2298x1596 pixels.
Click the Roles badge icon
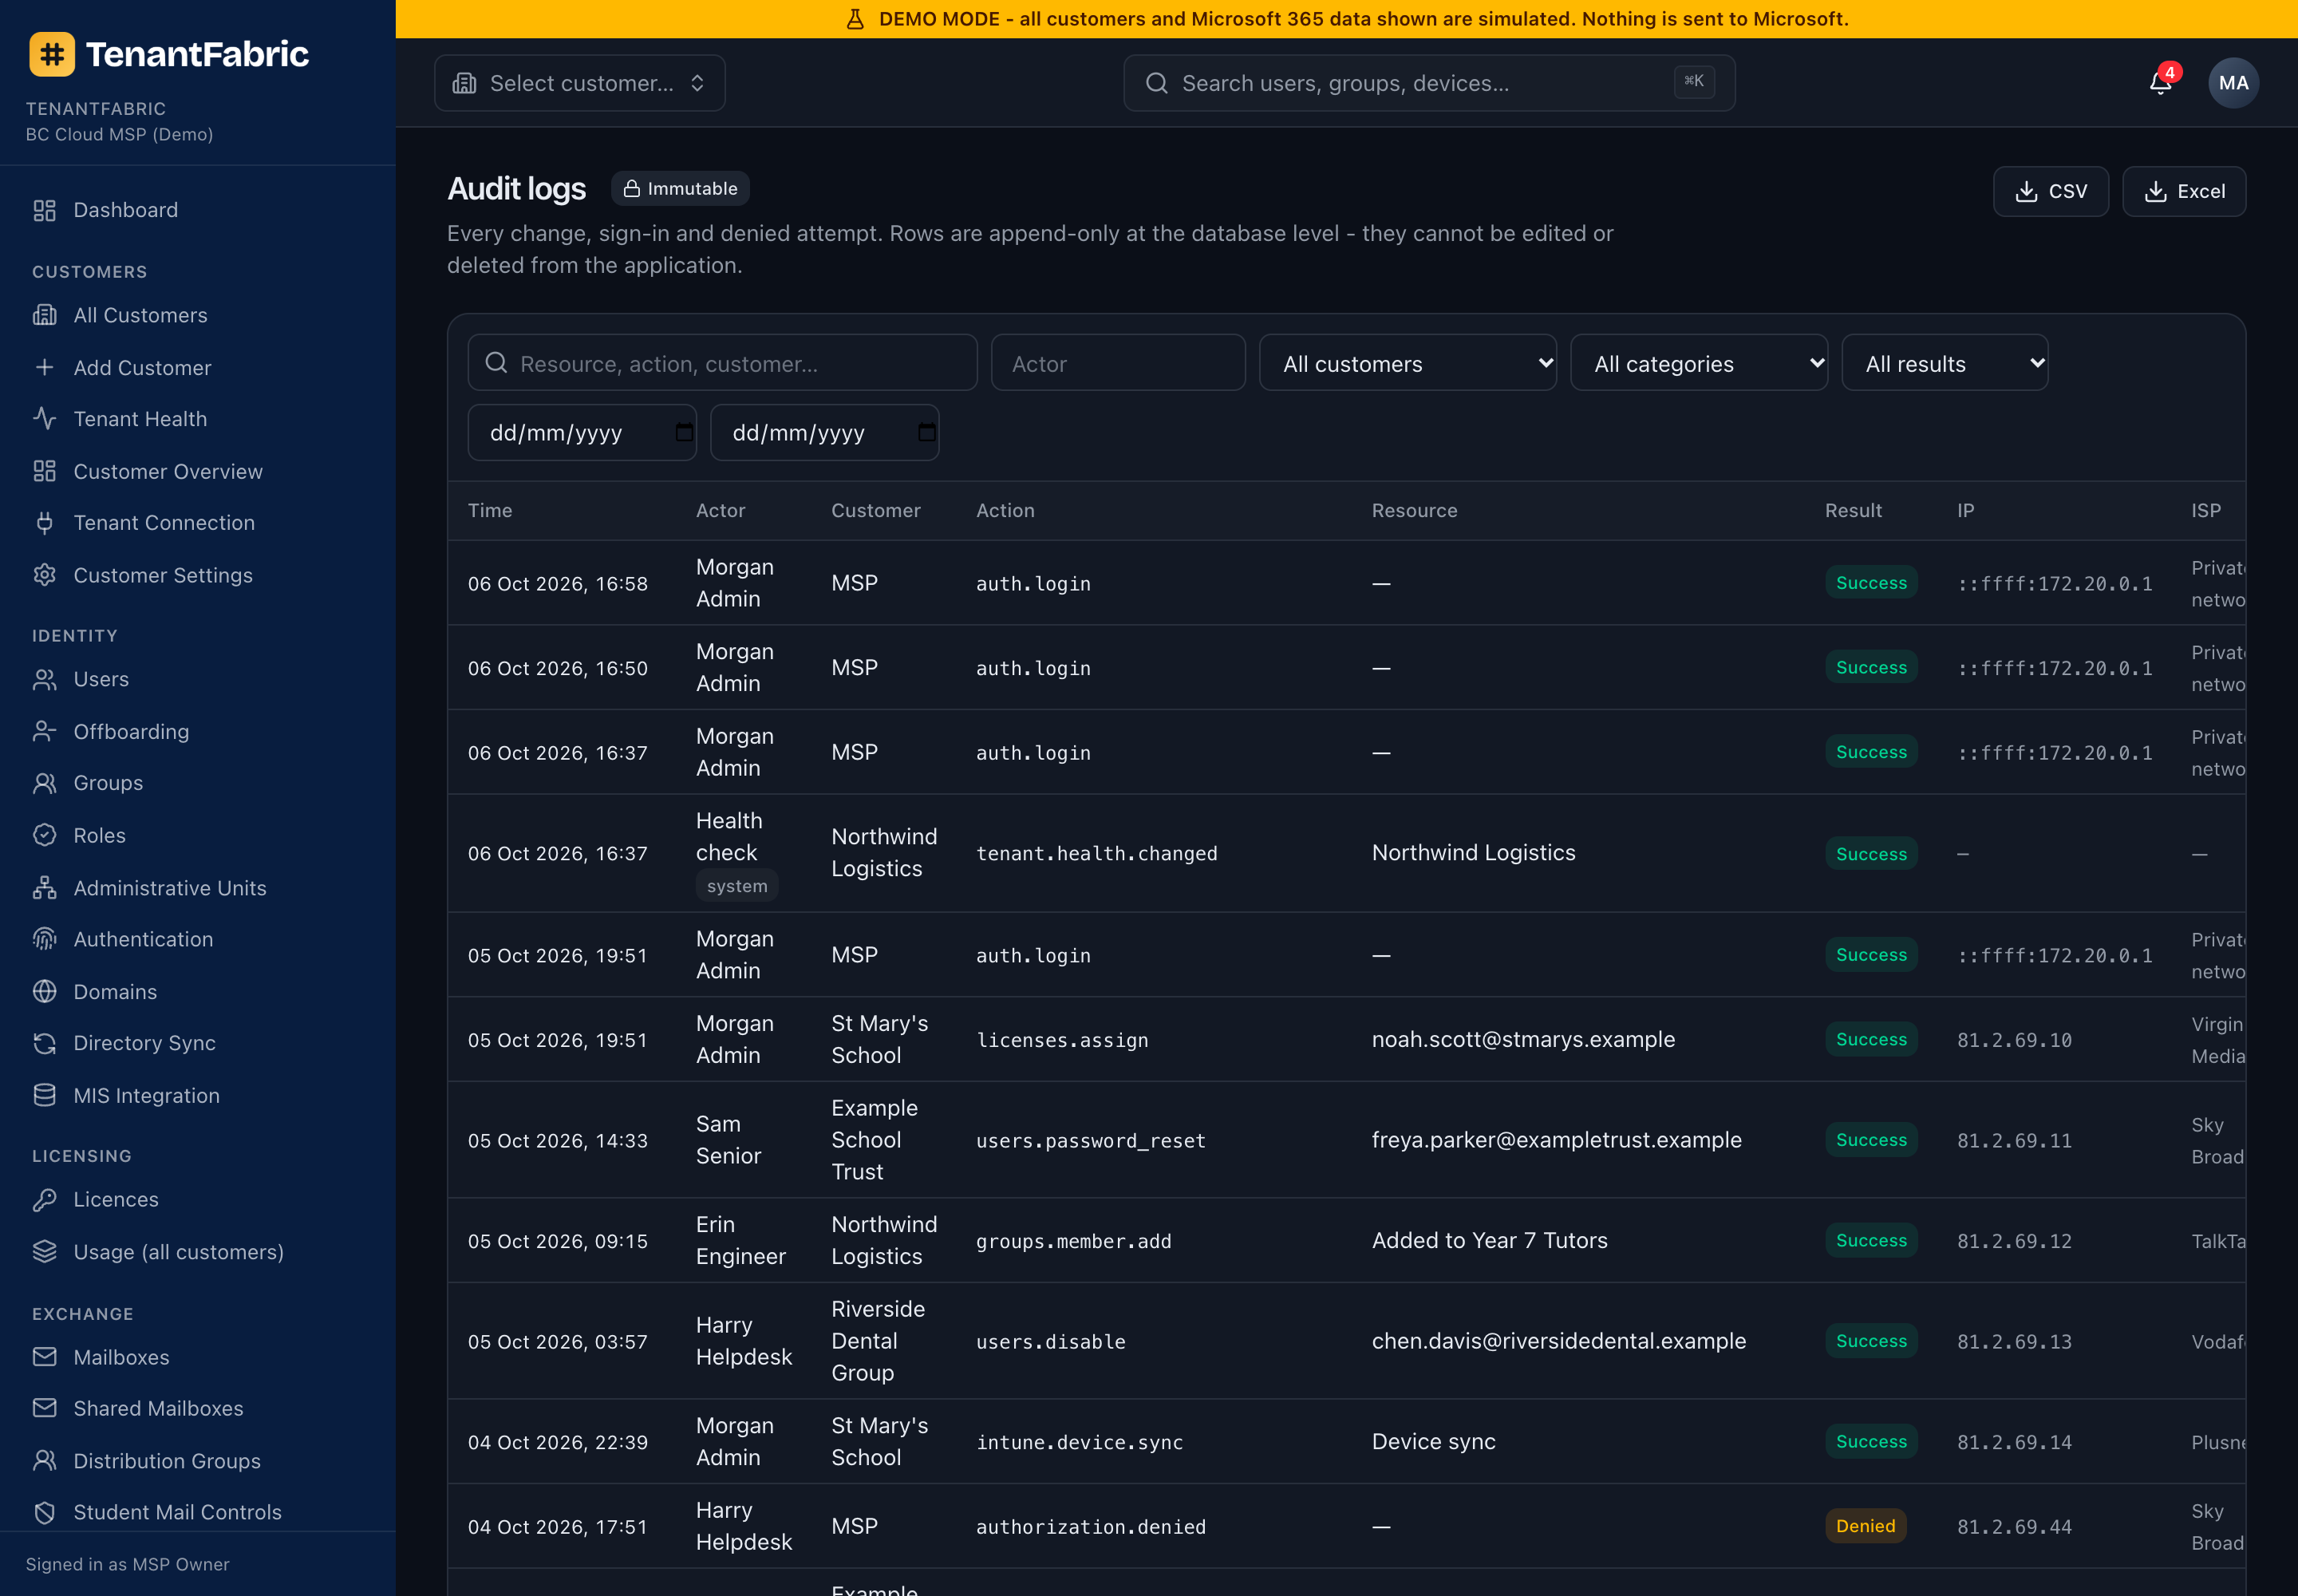(44, 835)
